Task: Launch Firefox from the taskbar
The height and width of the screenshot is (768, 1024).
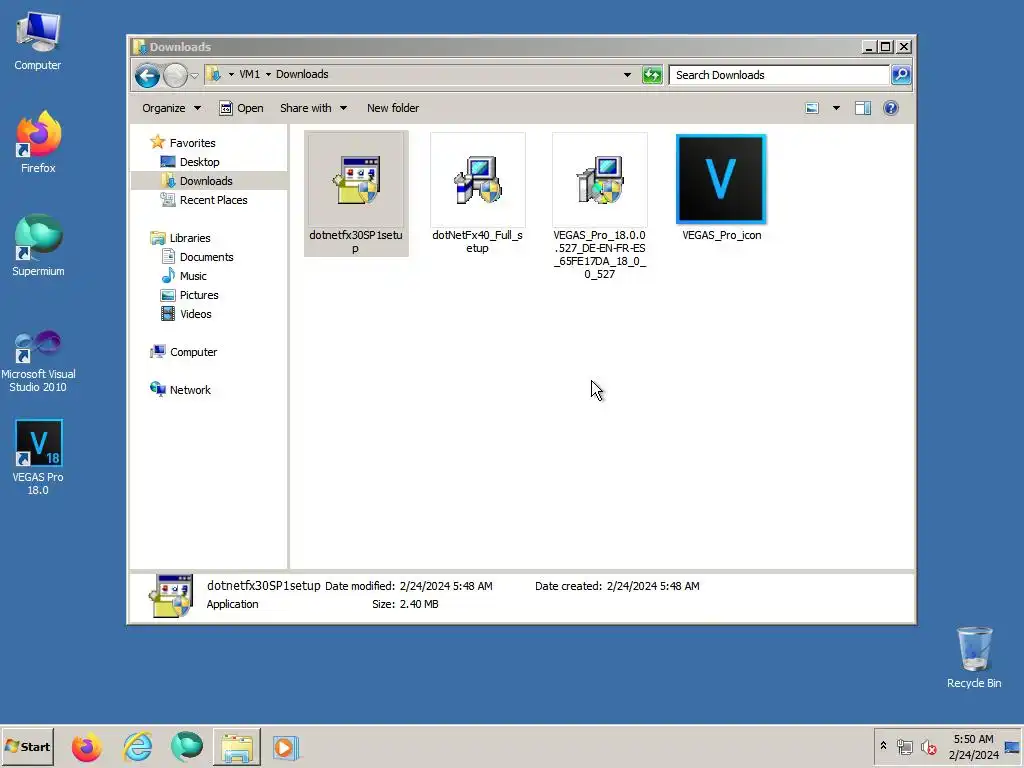Action: pyautogui.click(x=86, y=747)
